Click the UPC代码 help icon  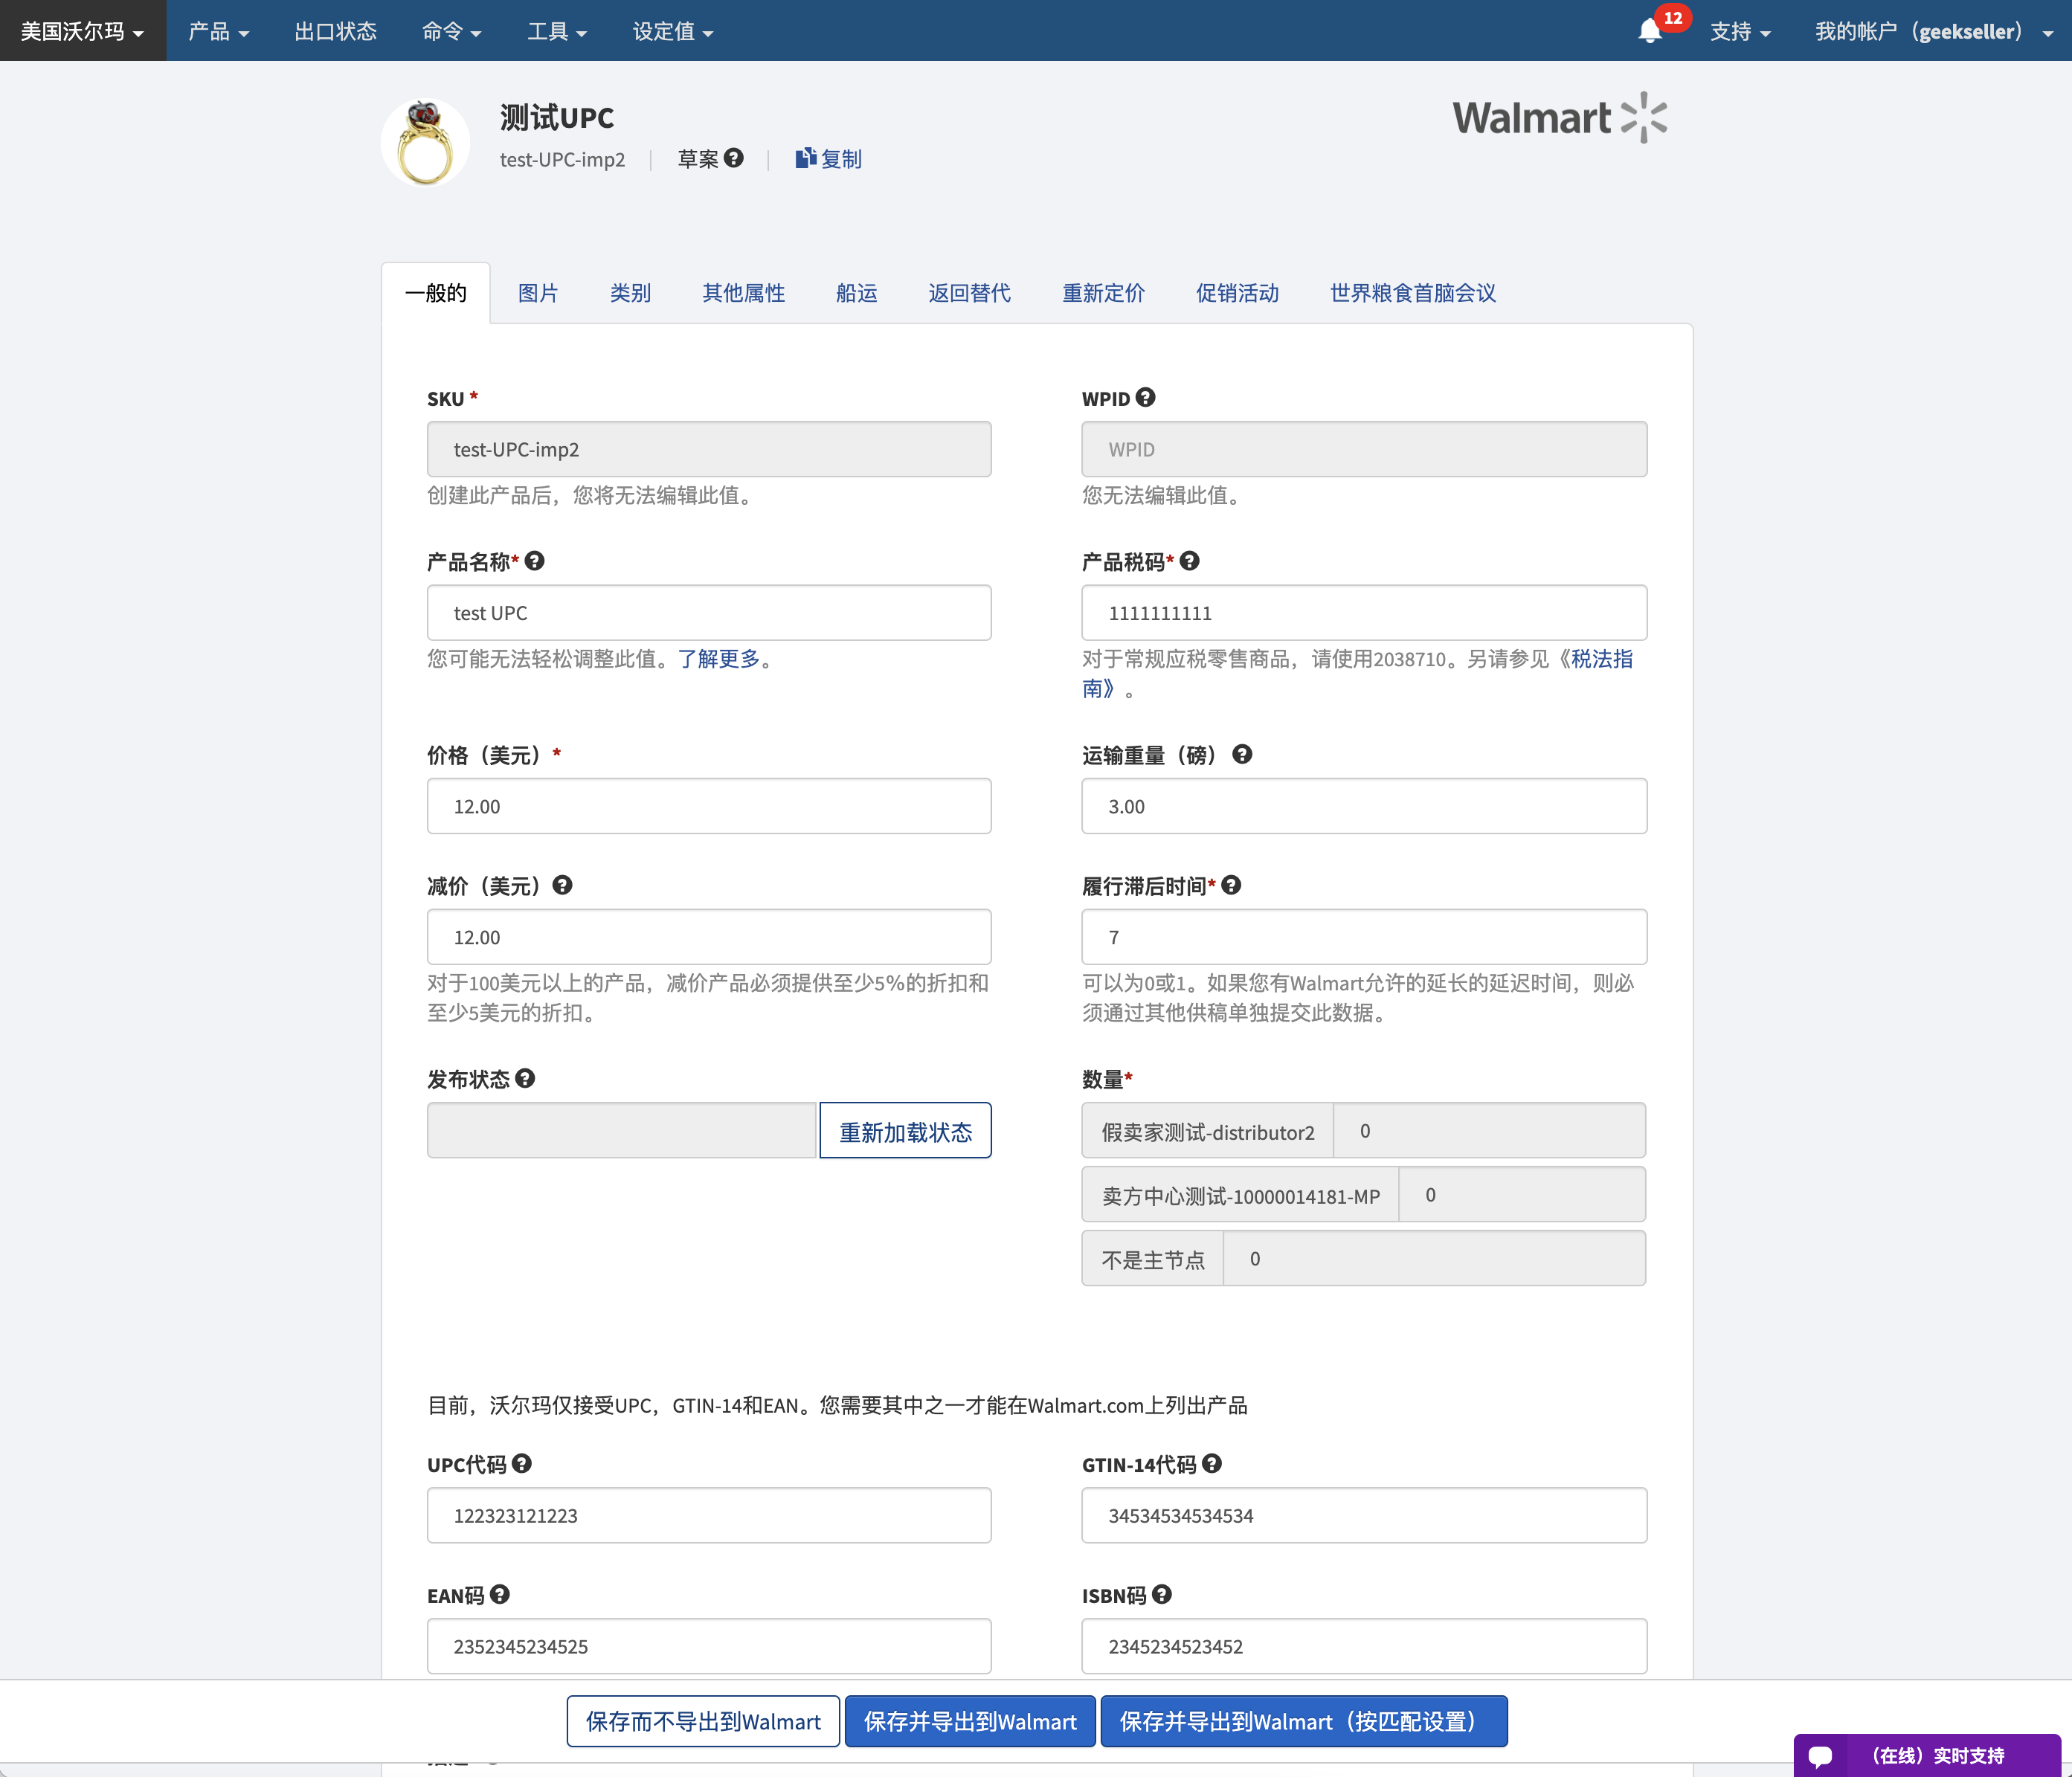[522, 1463]
